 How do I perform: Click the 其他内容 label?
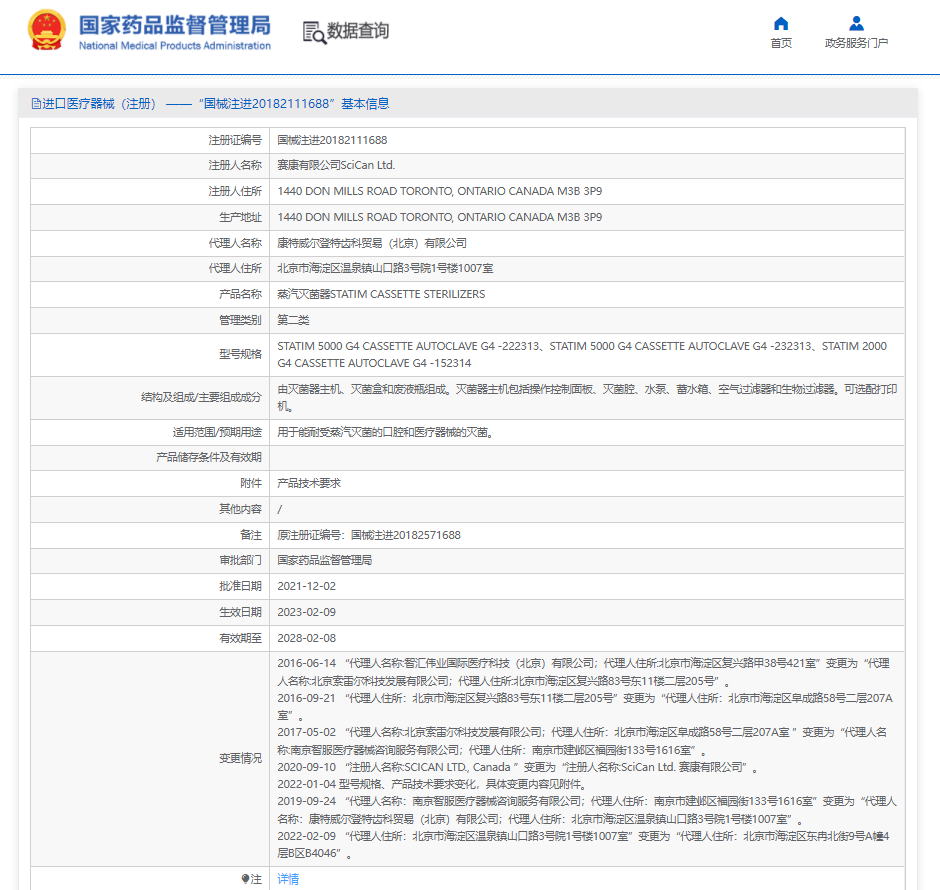click(x=240, y=509)
